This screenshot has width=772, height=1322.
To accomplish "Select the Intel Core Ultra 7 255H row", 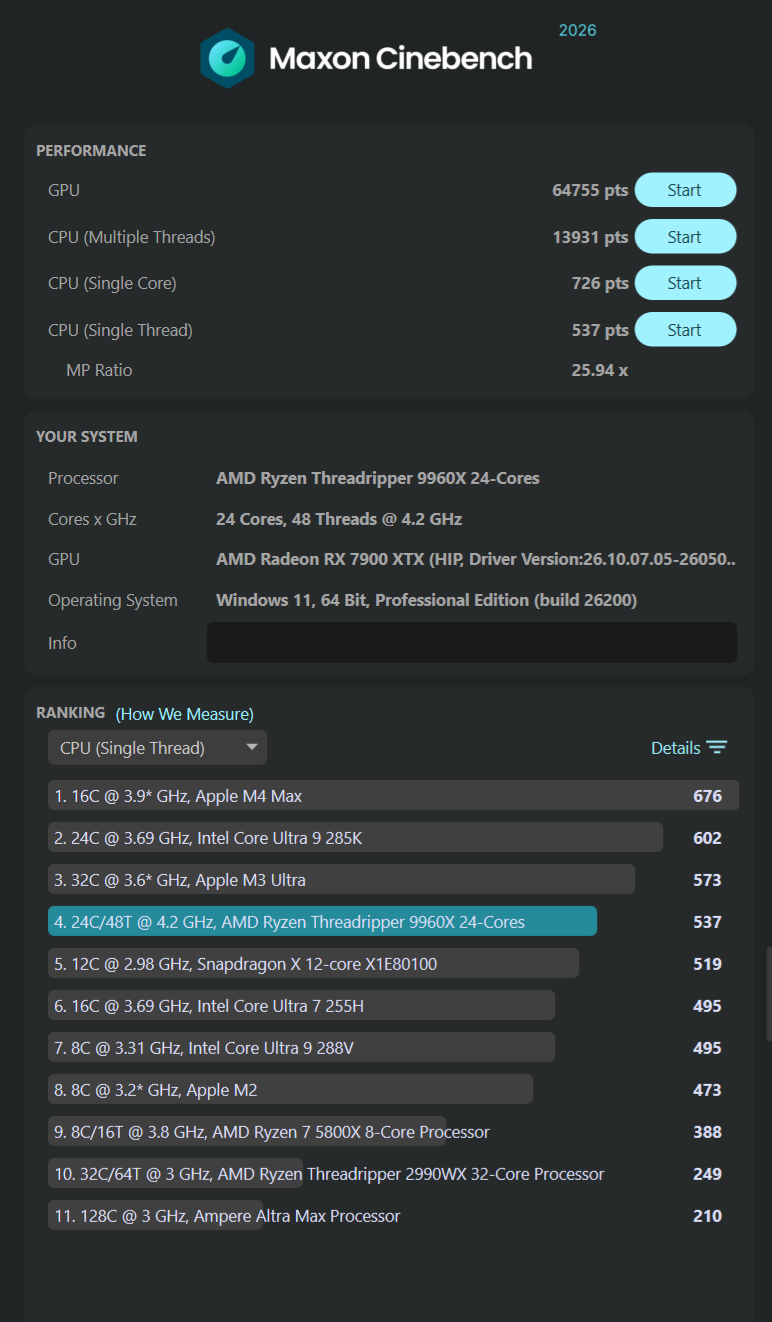I will (393, 1006).
